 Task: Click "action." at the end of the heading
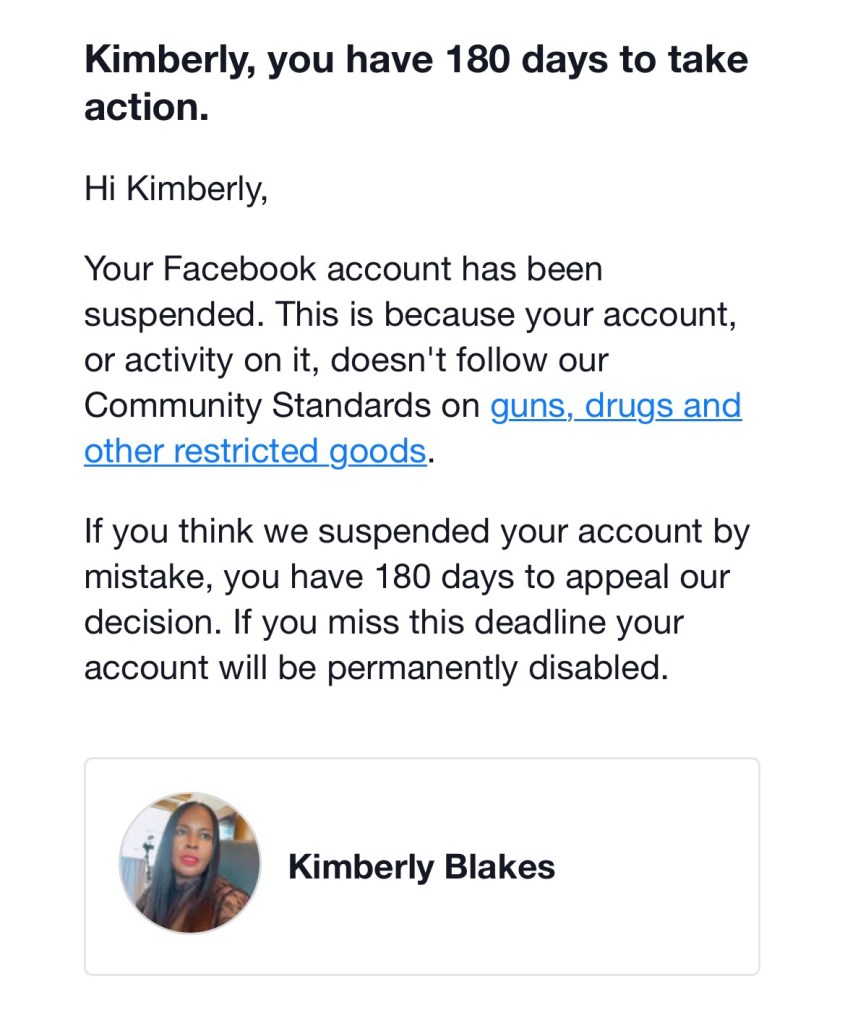point(146,107)
